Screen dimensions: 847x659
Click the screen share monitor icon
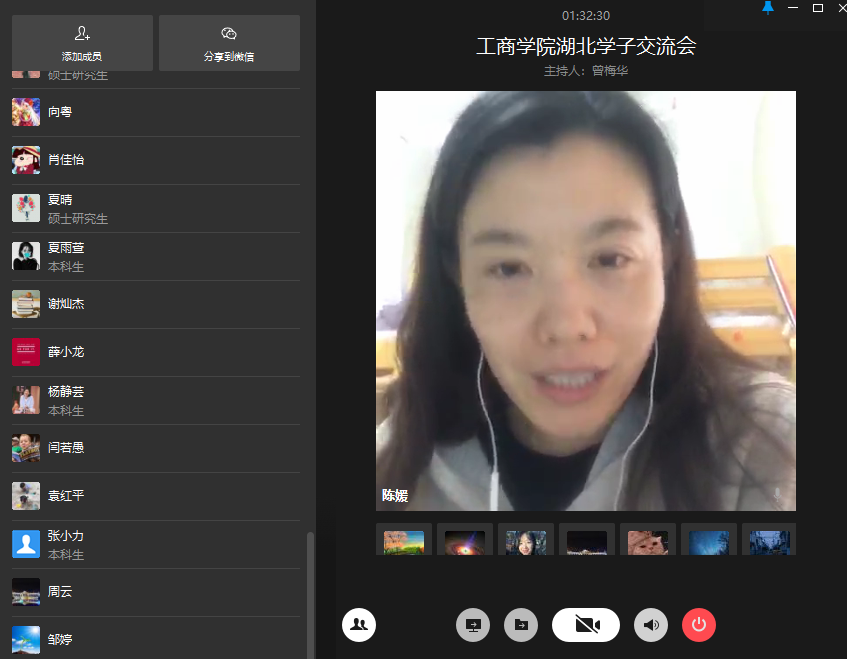tap(473, 625)
